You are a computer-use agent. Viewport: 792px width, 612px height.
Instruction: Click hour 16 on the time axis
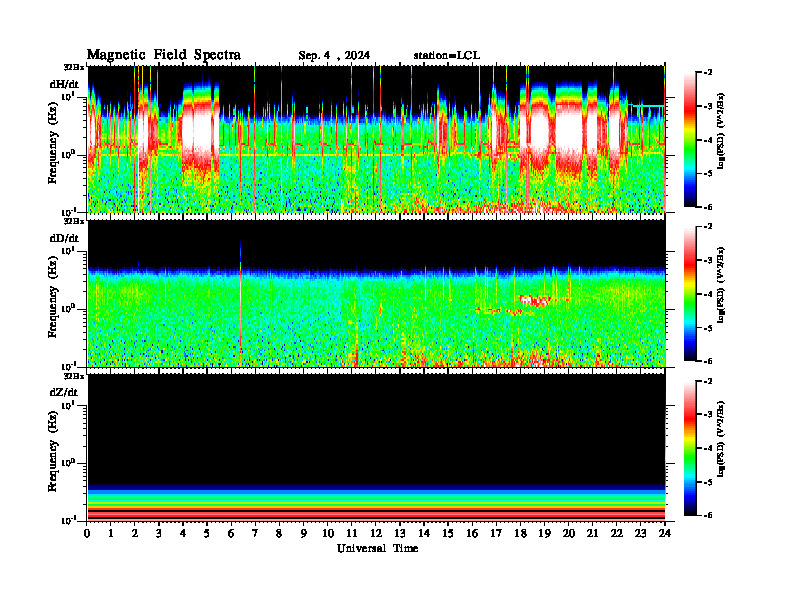click(472, 533)
